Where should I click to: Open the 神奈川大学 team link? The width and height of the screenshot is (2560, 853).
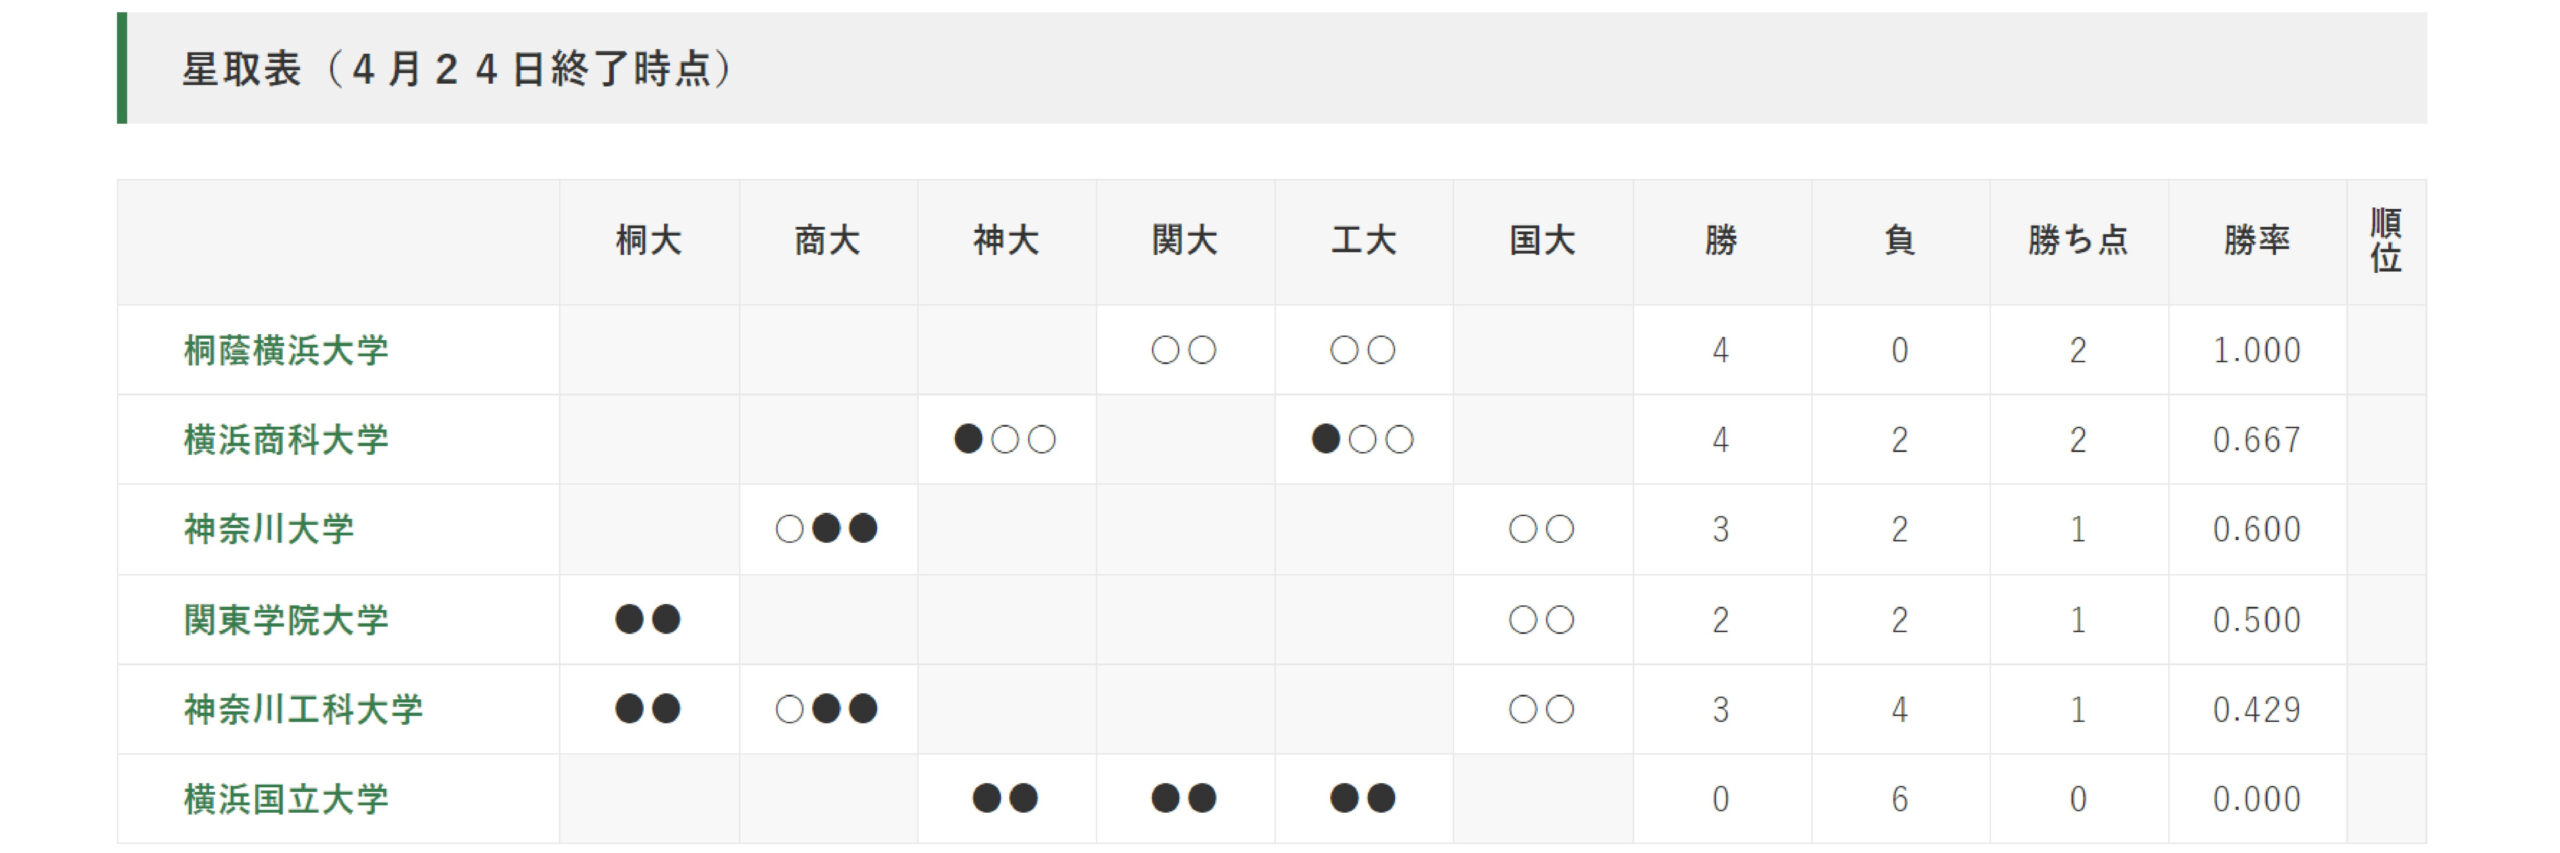coord(269,529)
